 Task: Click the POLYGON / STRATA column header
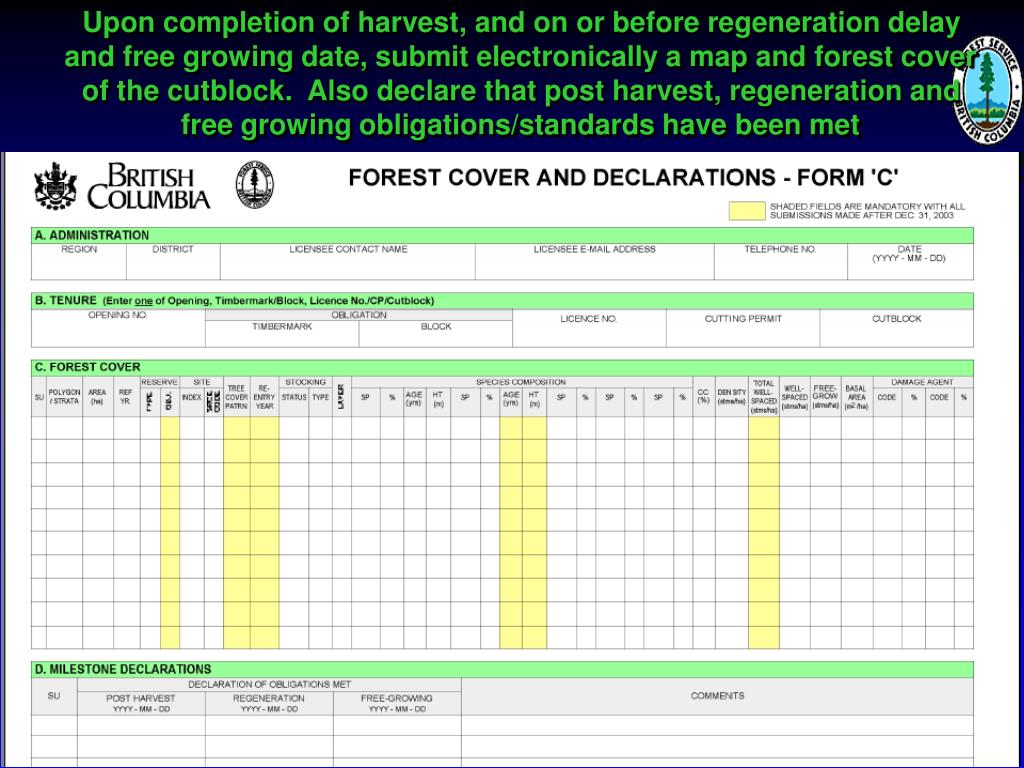click(x=64, y=397)
